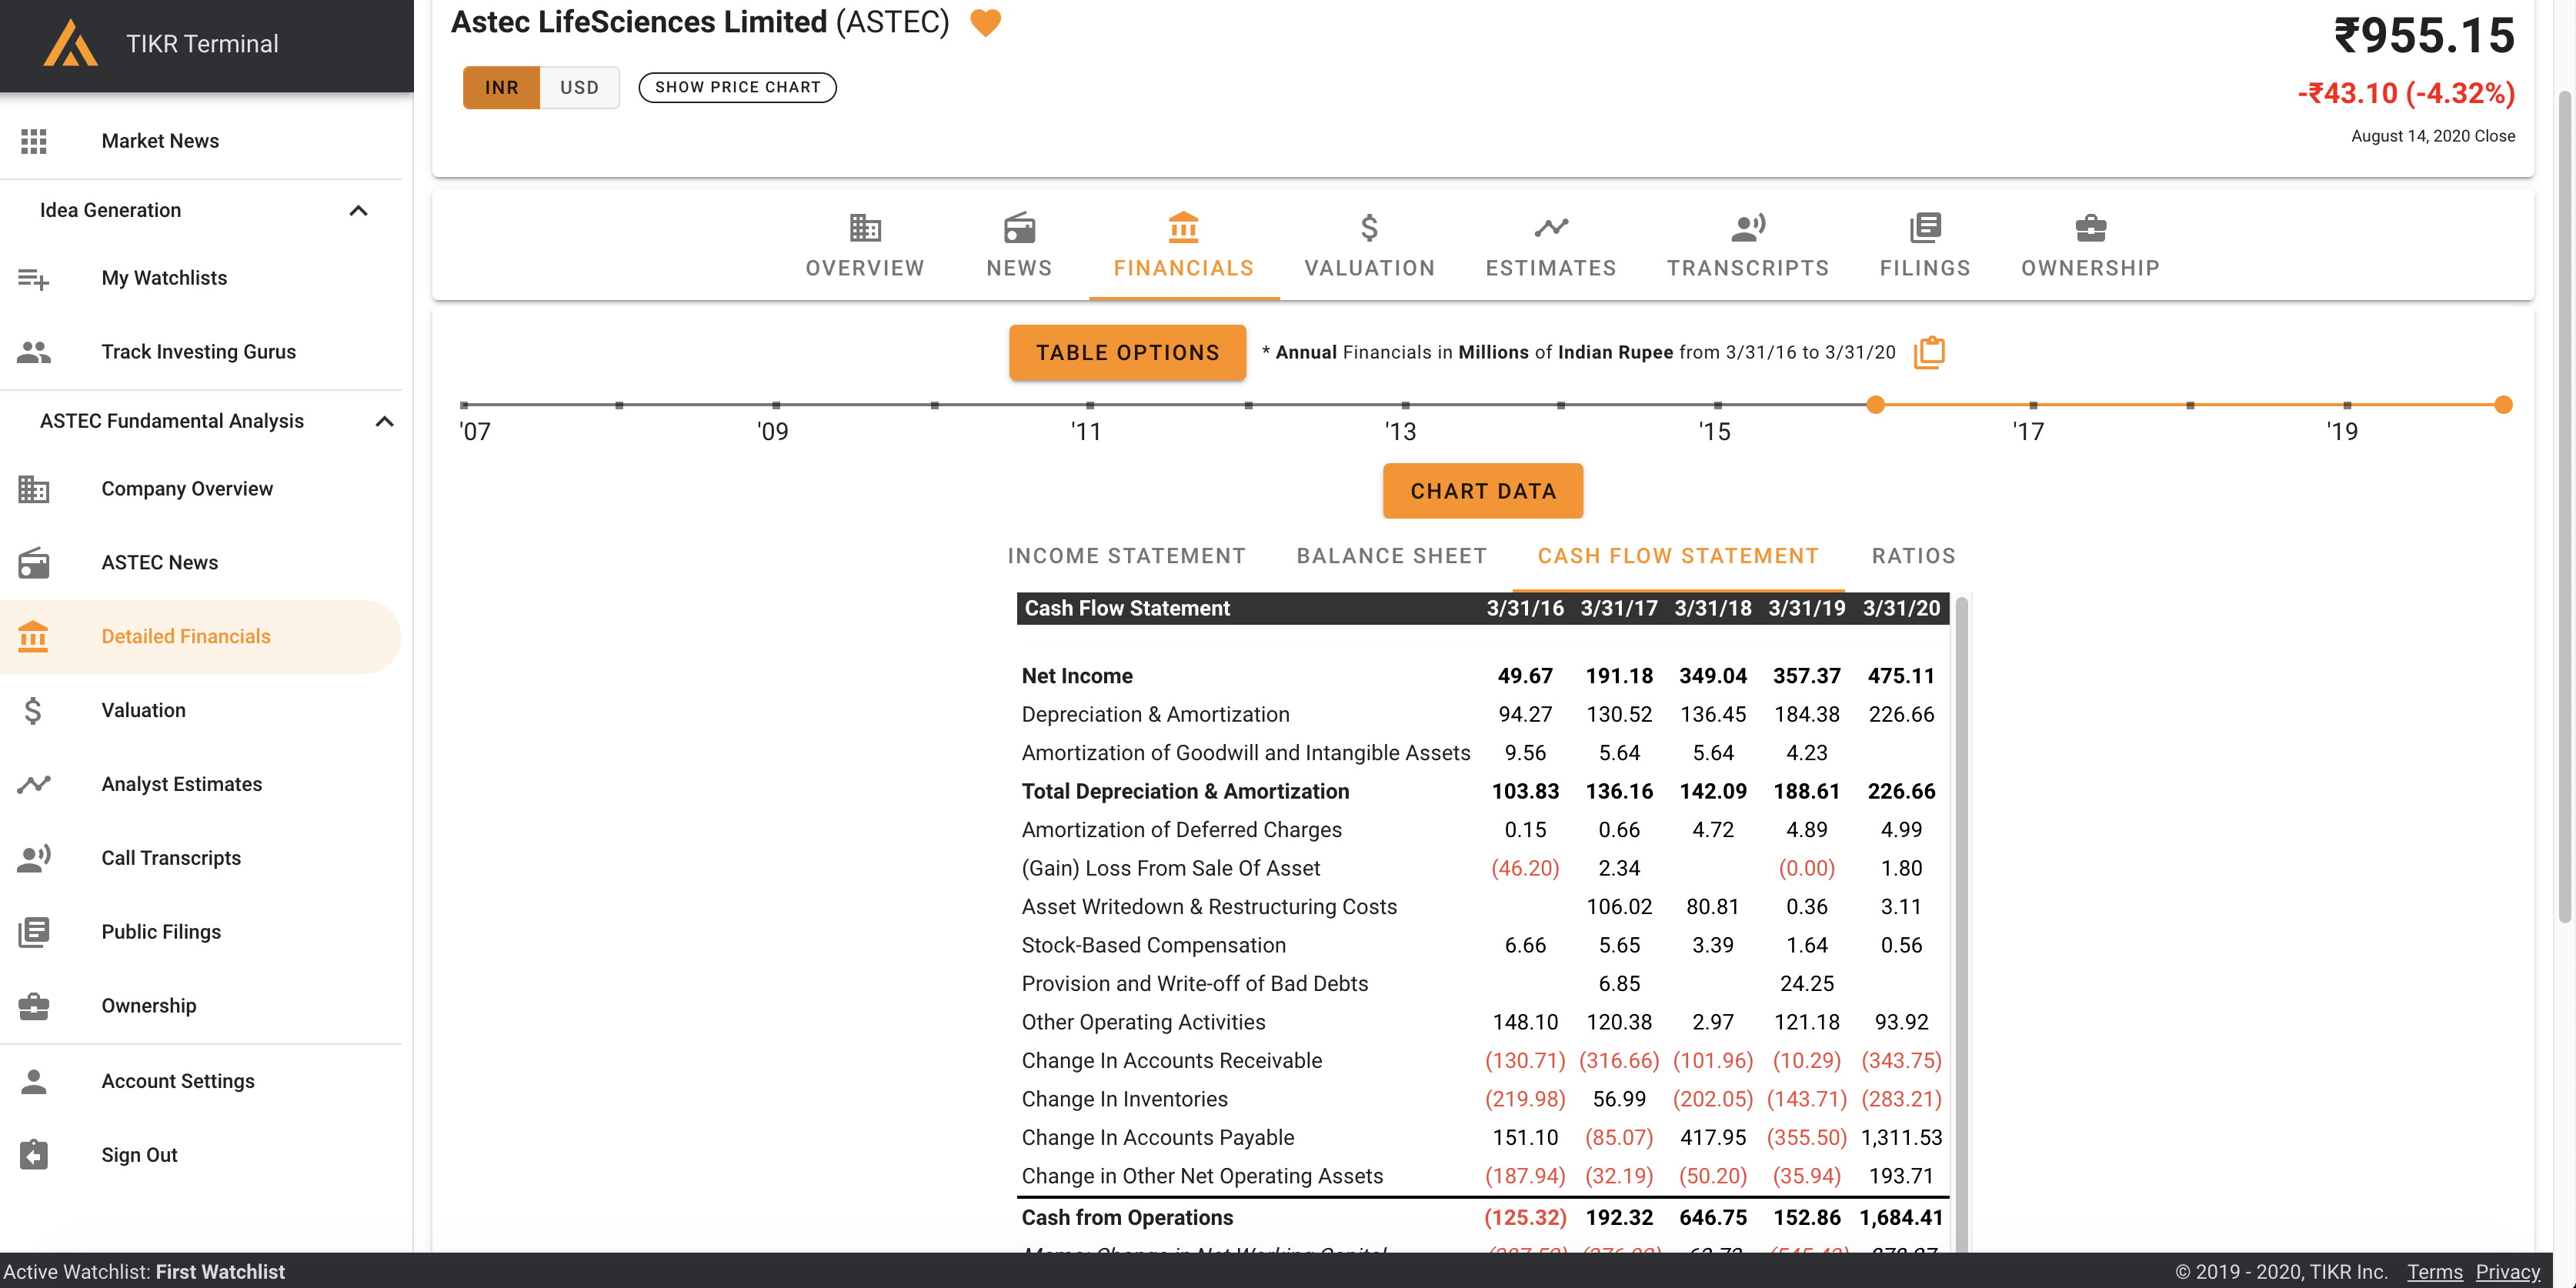The image size is (2576, 1288).
Task: Toggle the orange favorite heart icon
Action: [986, 23]
